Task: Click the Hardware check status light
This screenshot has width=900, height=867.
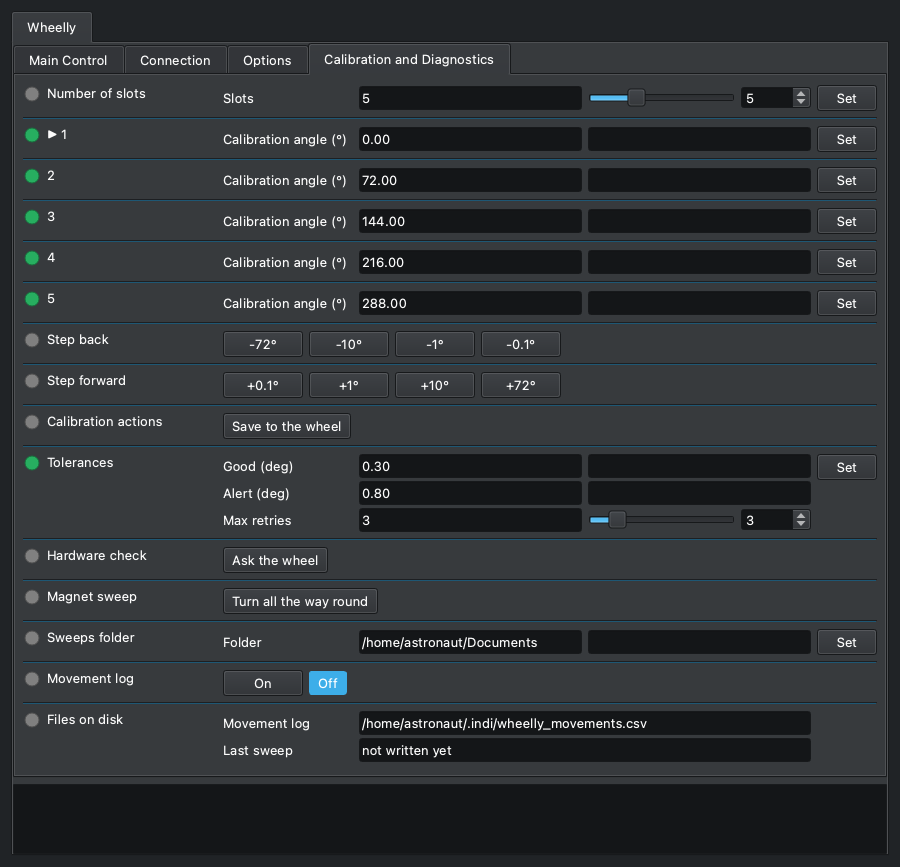Action: coord(32,555)
